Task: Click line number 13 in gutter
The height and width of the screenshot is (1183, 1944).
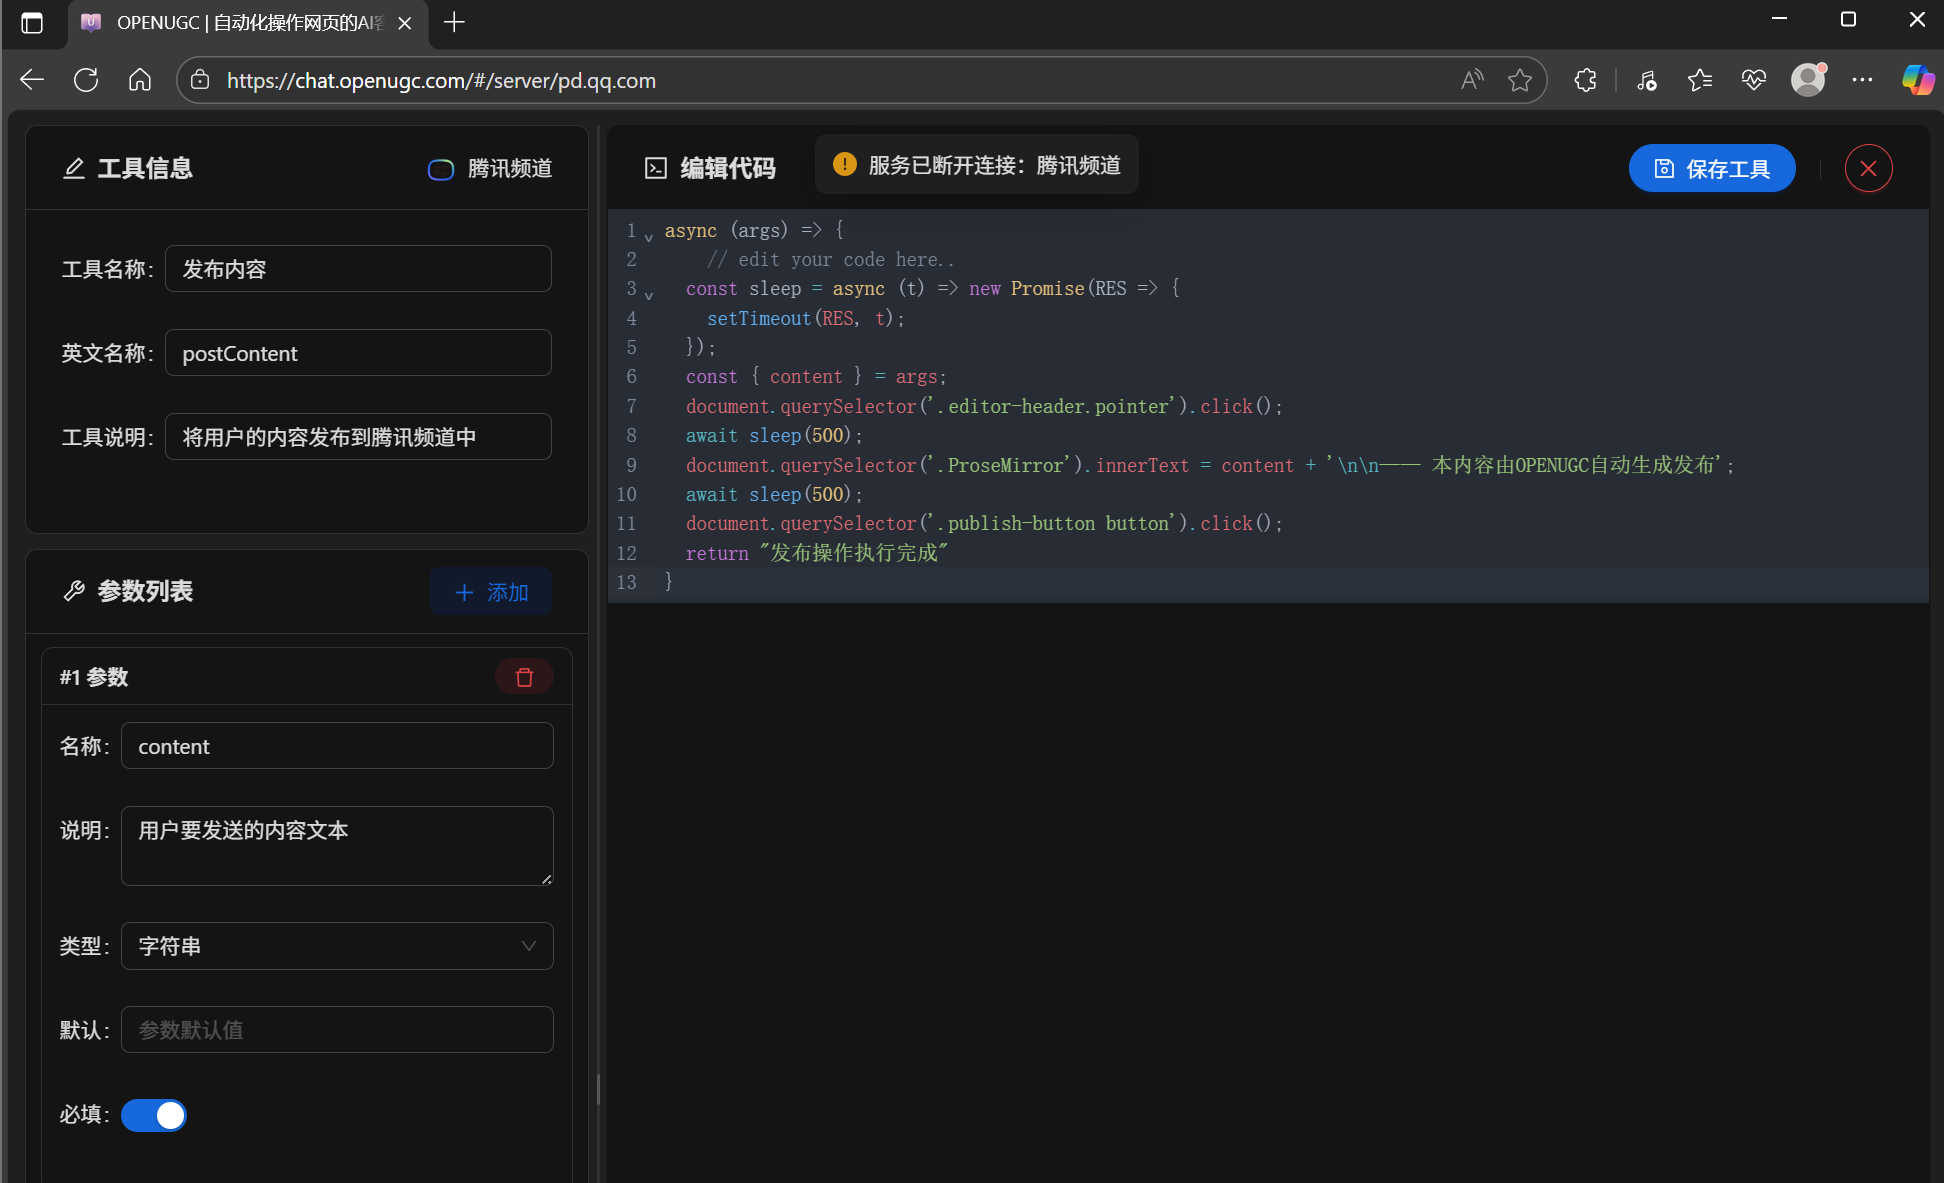Action: 626,582
